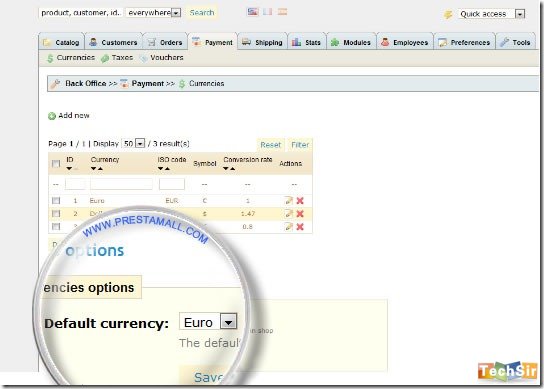Click the Catalog tab icon
The width and height of the screenshot is (544, 389).
coord(47,43)
